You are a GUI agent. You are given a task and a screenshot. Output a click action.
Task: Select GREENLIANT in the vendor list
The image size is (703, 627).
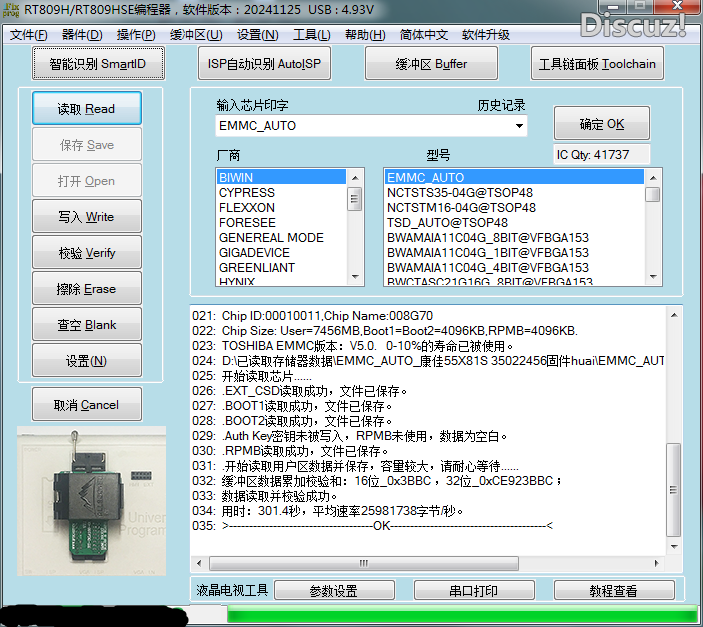(281, 267)
